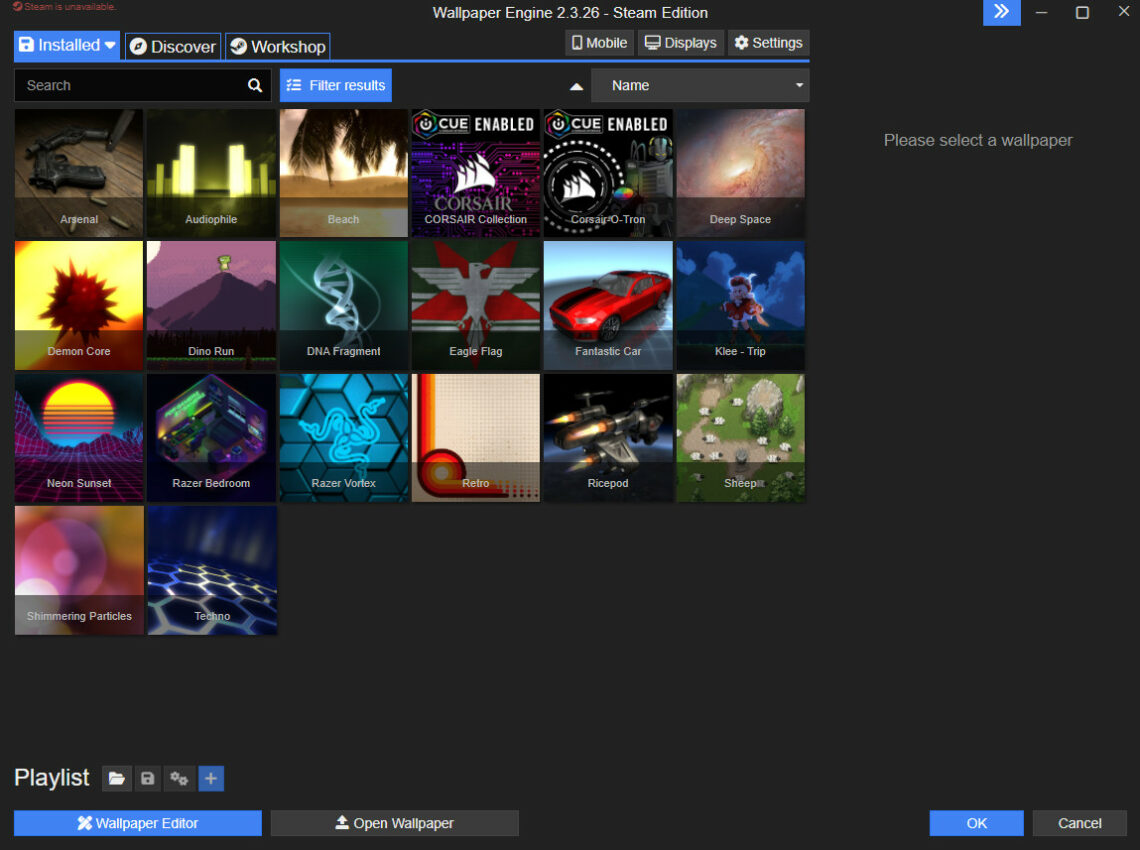The width and height of the screenshot is (1140, 850).
Task: Select the Beach wallpaper
Action: (344, 173)
